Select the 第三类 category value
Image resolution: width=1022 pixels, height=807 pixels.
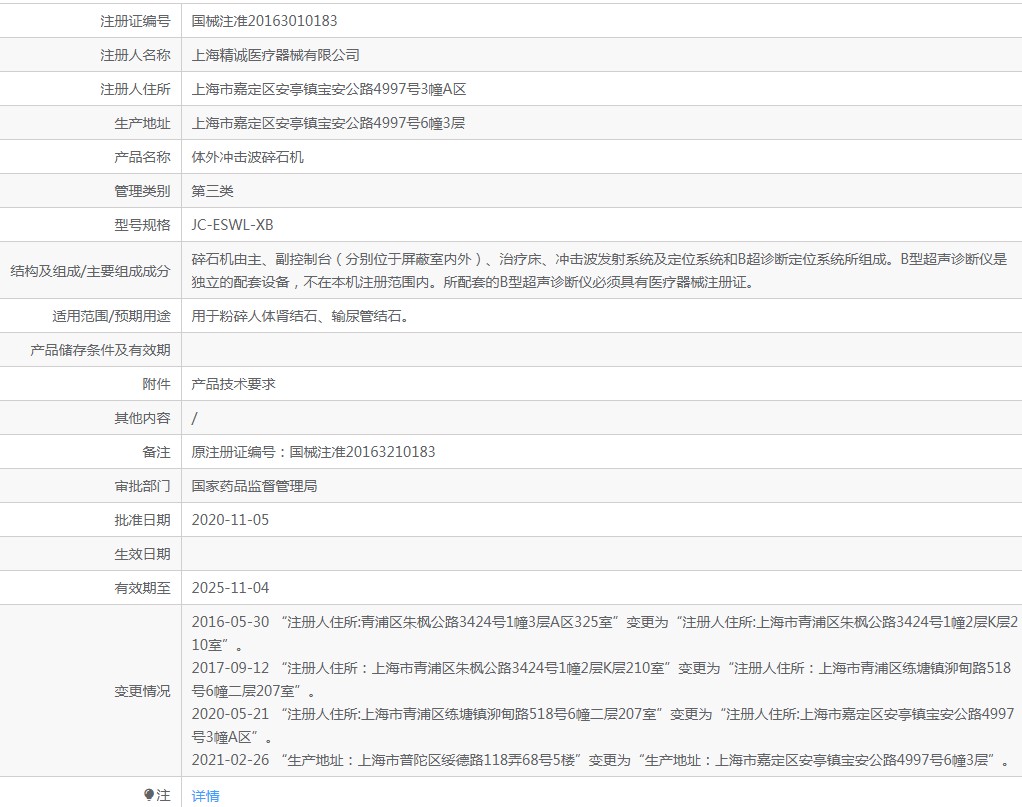point(212,190)
